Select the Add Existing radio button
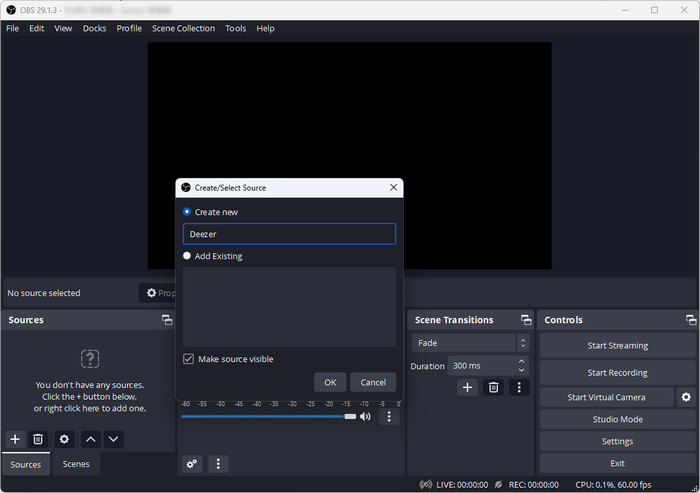The width and height of the screenshot is (700, 493). (188, 256)
